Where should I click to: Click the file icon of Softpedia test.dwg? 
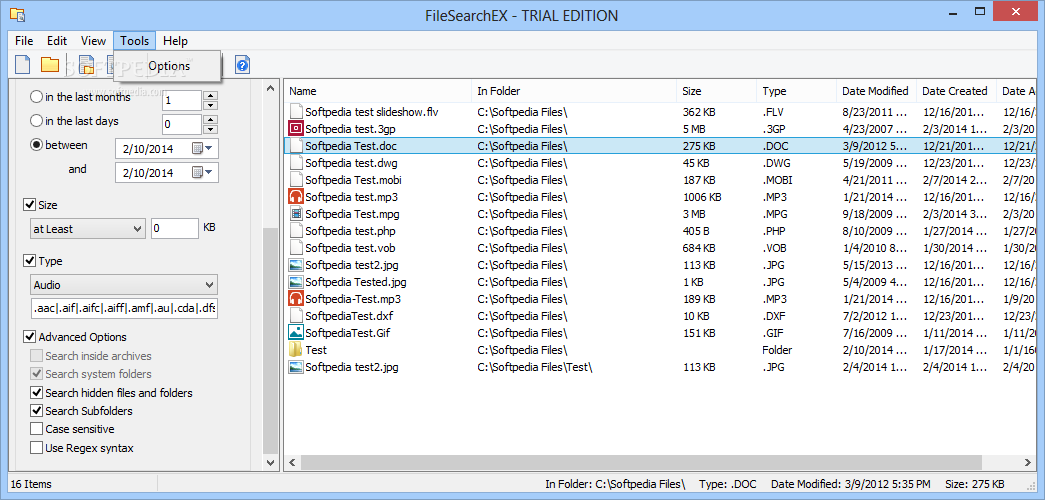click(x=296, y=163)
